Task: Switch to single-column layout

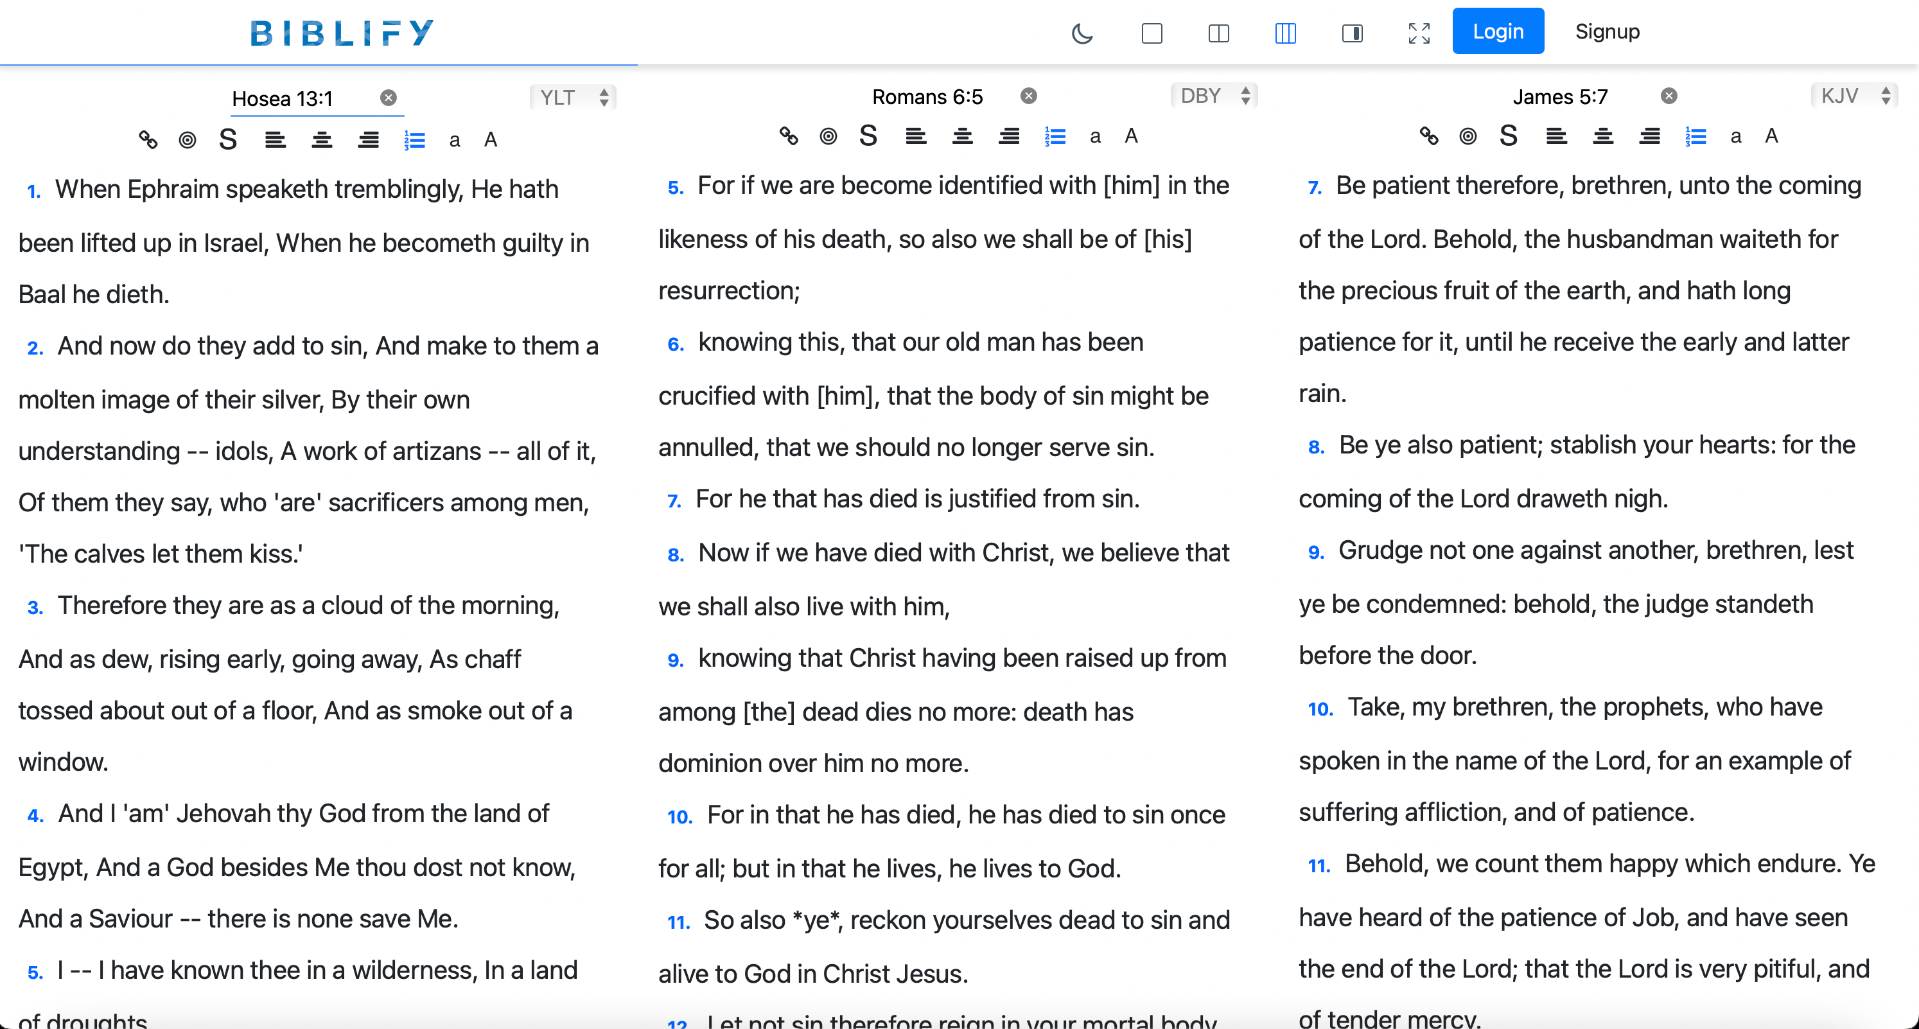Action: point(1152,33)
